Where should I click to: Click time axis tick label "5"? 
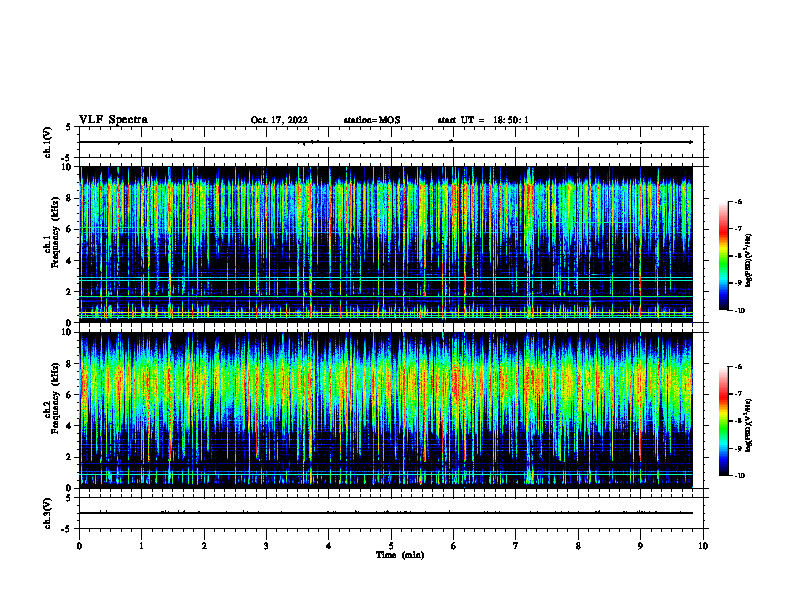(x=391, y=546)
